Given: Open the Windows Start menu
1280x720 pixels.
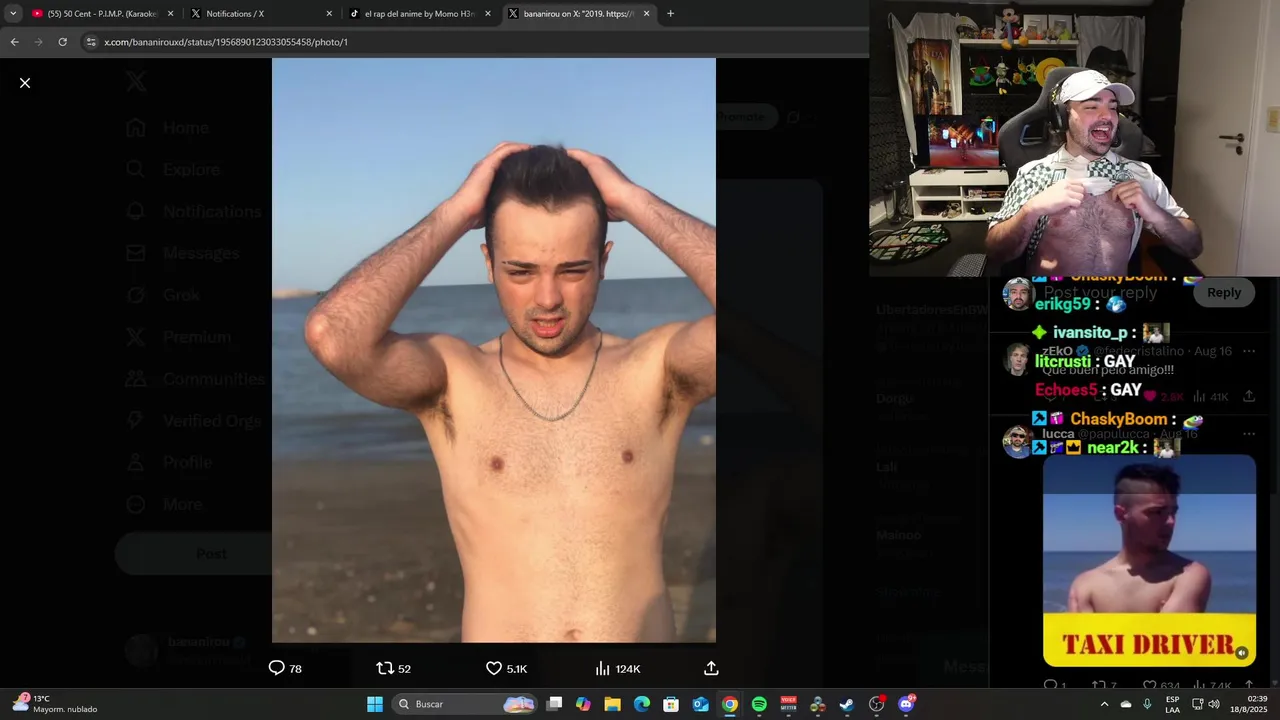Looking at the screenshot, I should tap(375, 704).
